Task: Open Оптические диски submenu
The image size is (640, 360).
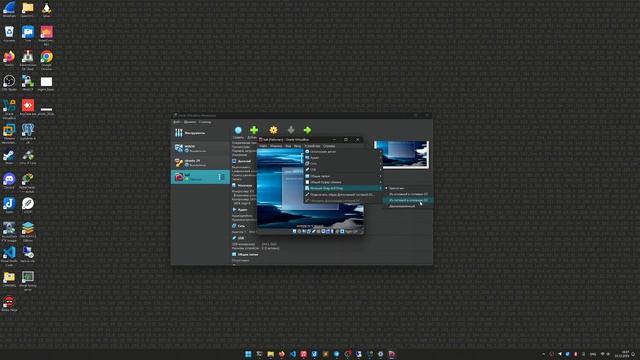Action: point(343,151)
